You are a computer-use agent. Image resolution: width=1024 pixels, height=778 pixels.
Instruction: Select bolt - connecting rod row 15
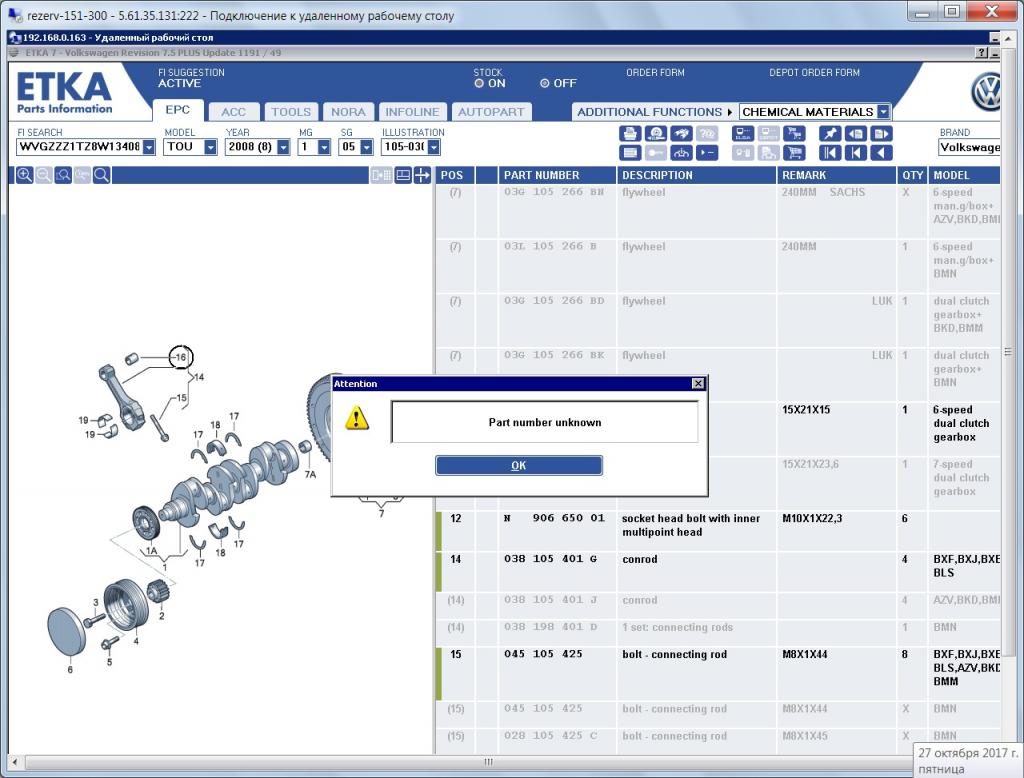click(718, 674)
